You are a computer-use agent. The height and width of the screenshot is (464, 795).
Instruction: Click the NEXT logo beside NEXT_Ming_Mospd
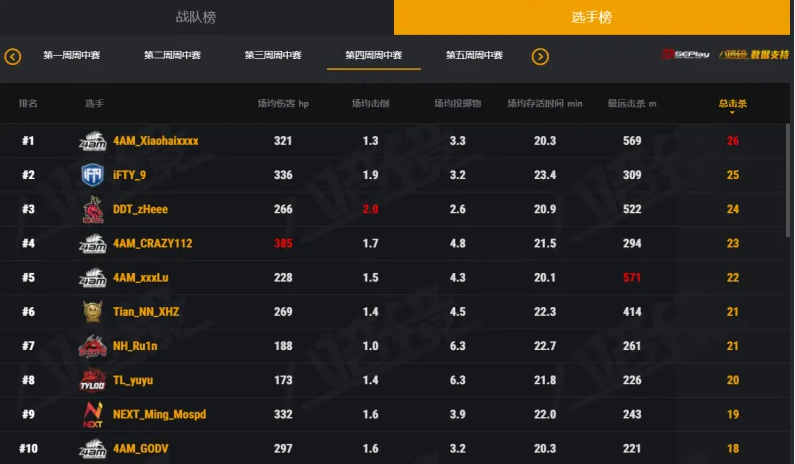coord(93,415)
